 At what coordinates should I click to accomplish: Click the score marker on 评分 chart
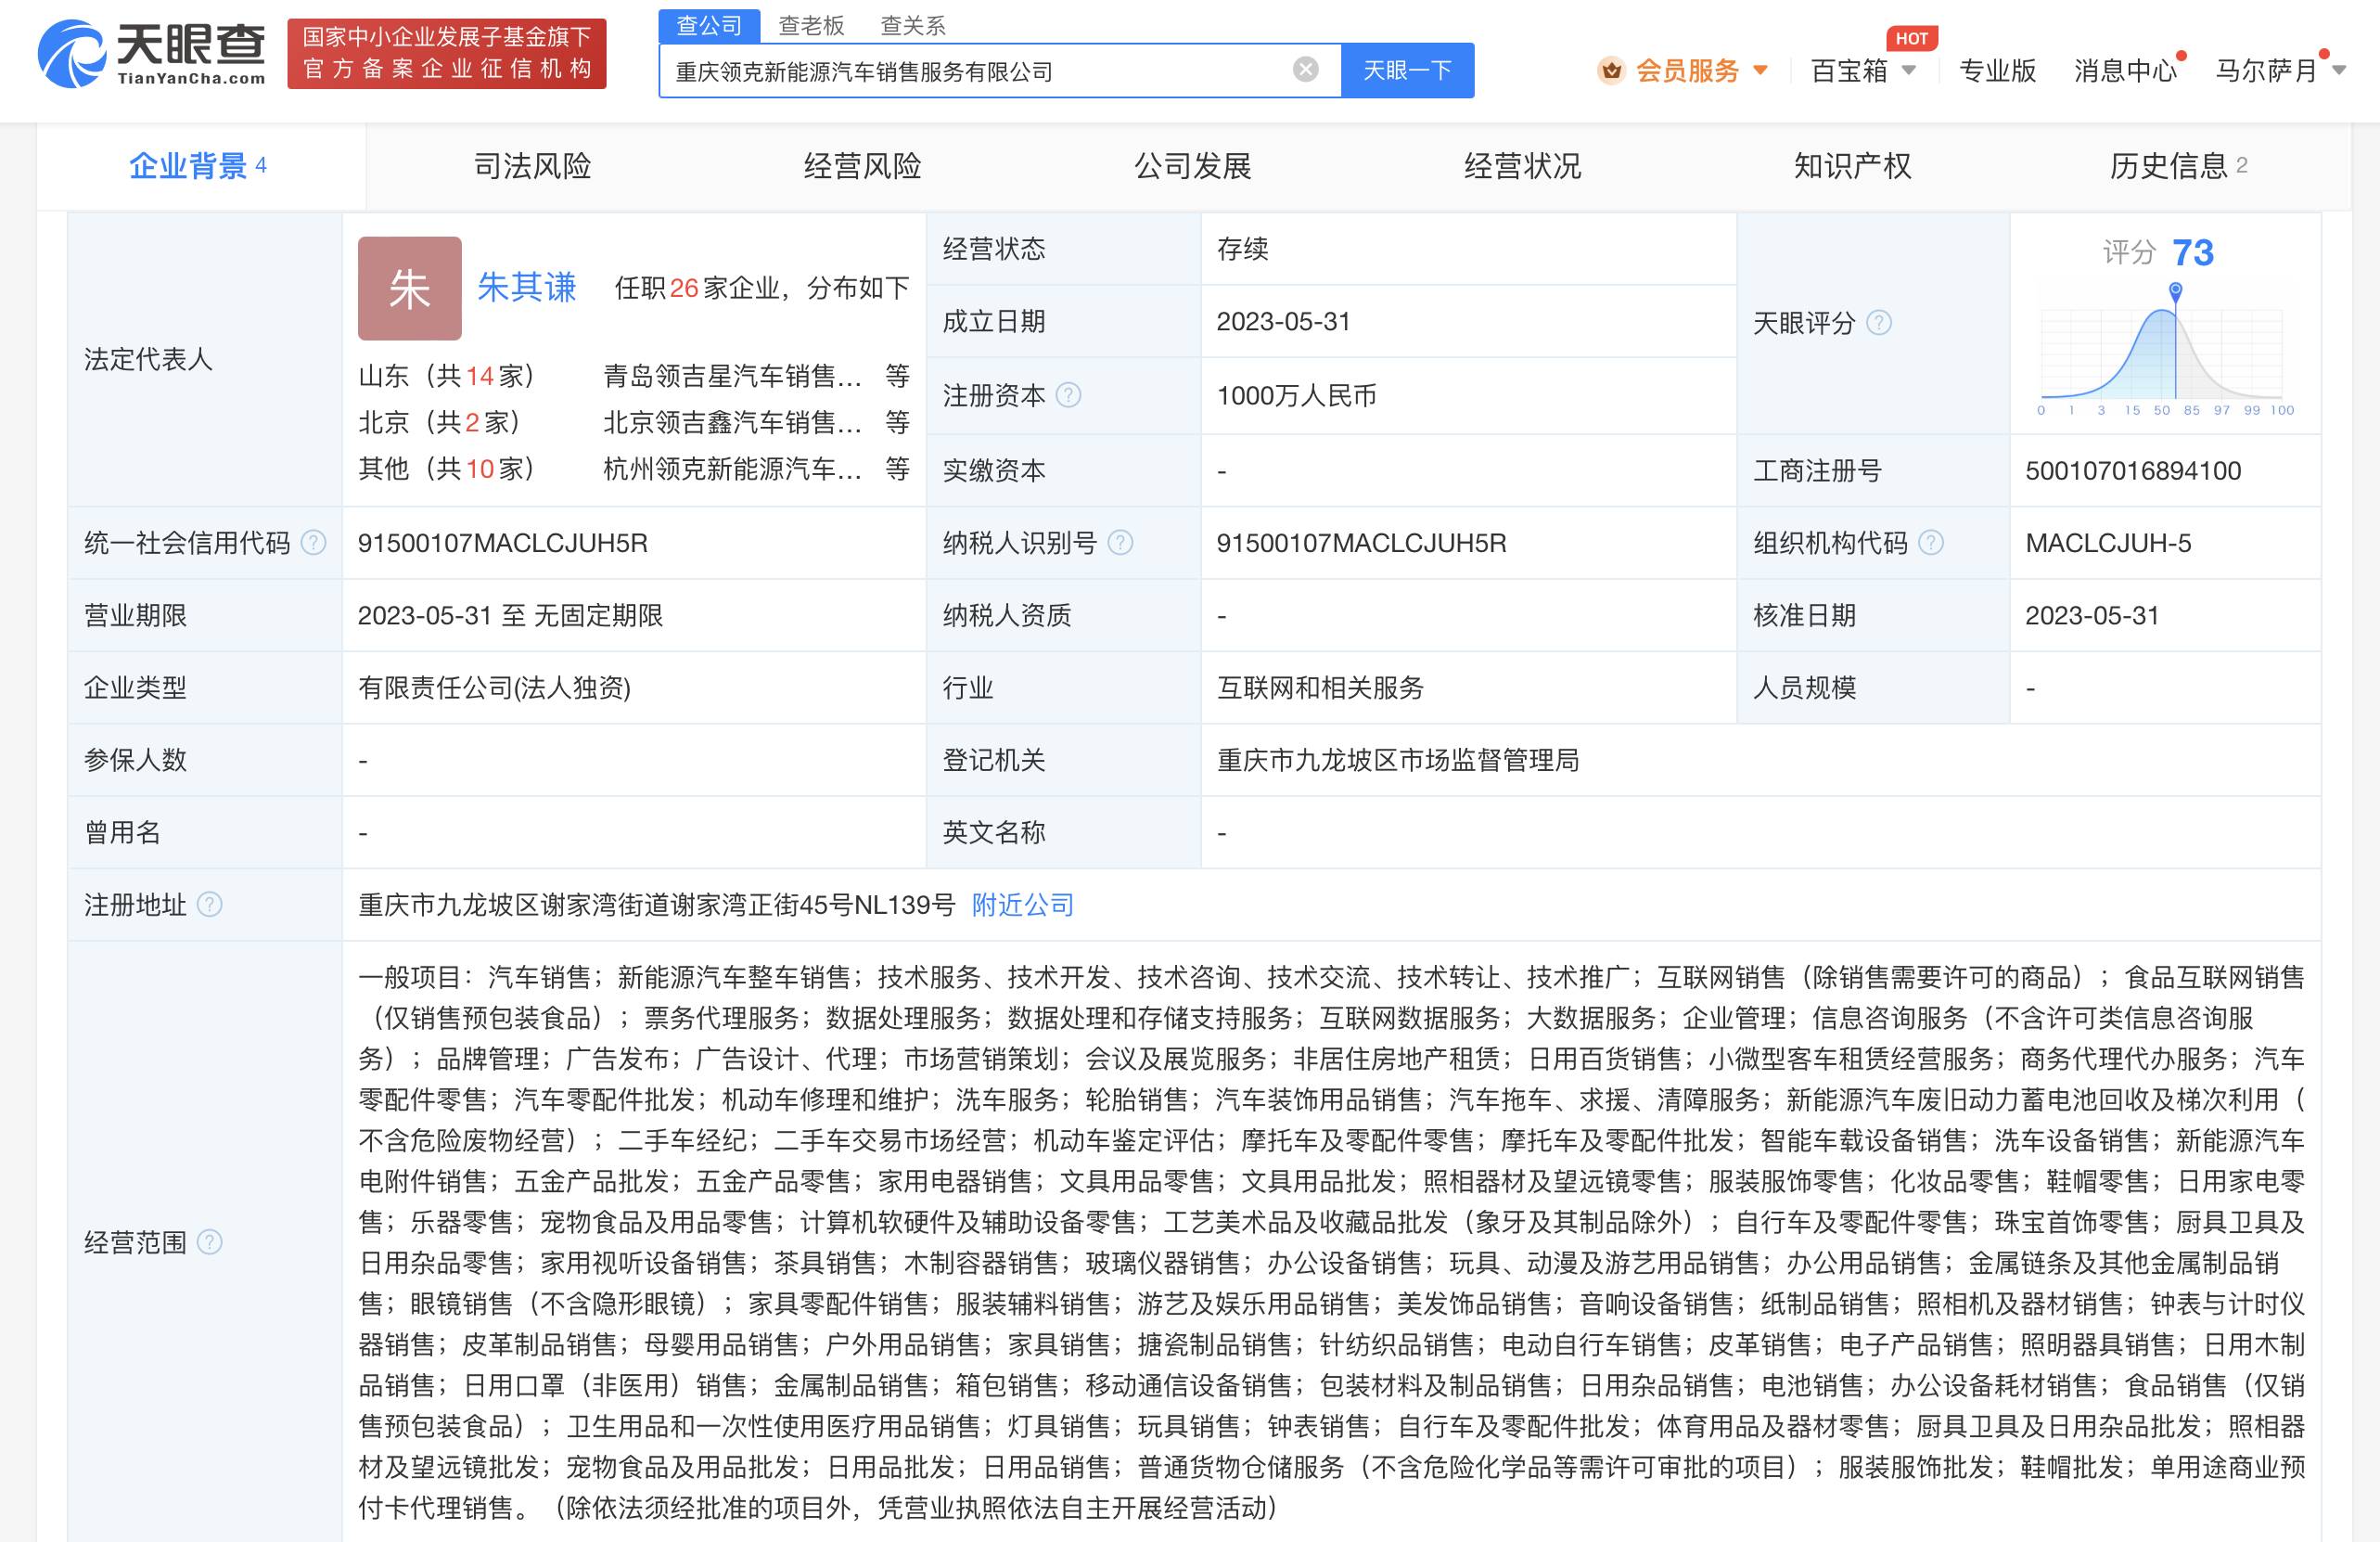coord(2175,291)
